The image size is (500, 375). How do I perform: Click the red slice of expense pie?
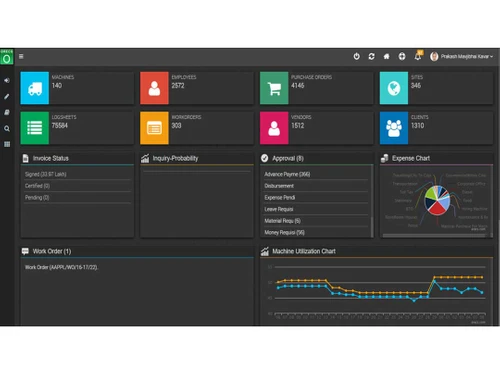[x=438, y=208]
